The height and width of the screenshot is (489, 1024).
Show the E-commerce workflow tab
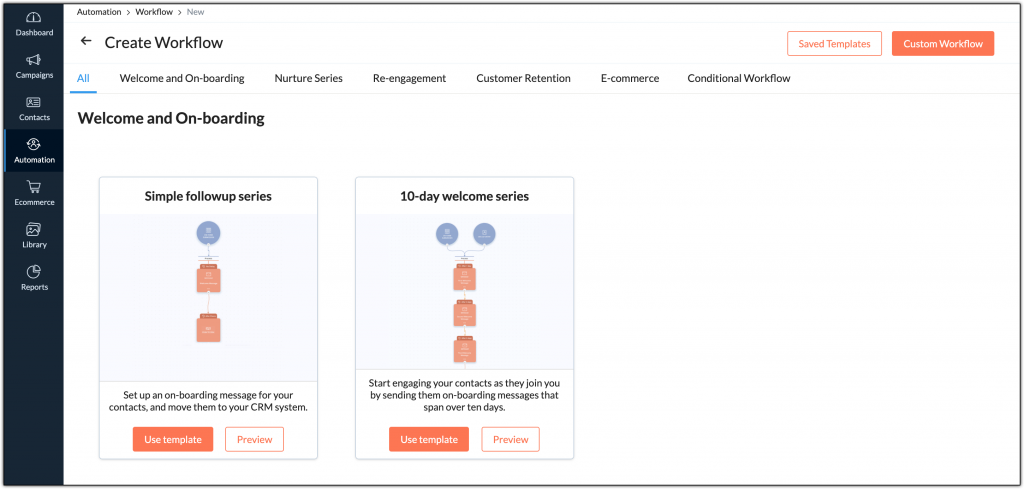pos(629,78)
